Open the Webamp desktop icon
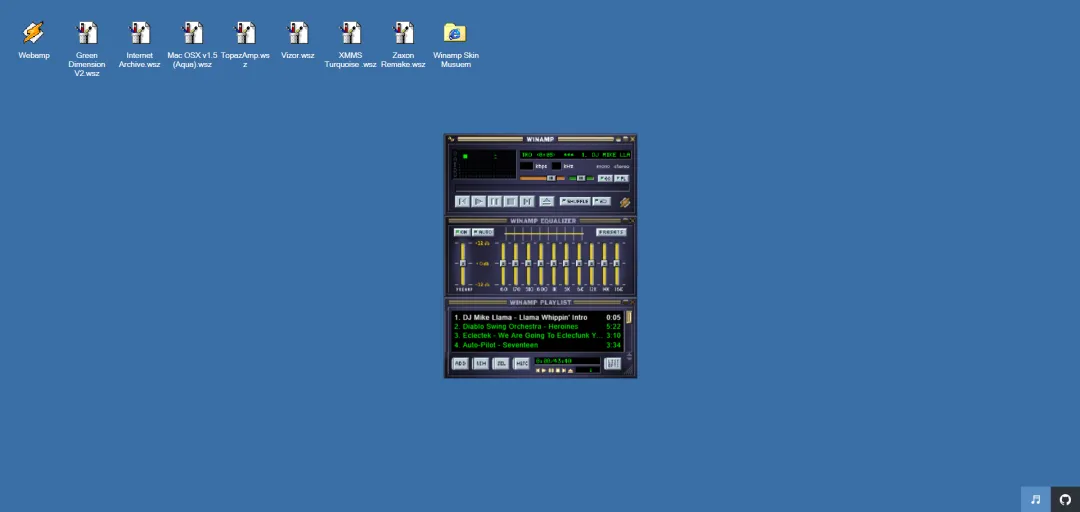The width and height of the screenshot is (1080, 512). point(33,41)
